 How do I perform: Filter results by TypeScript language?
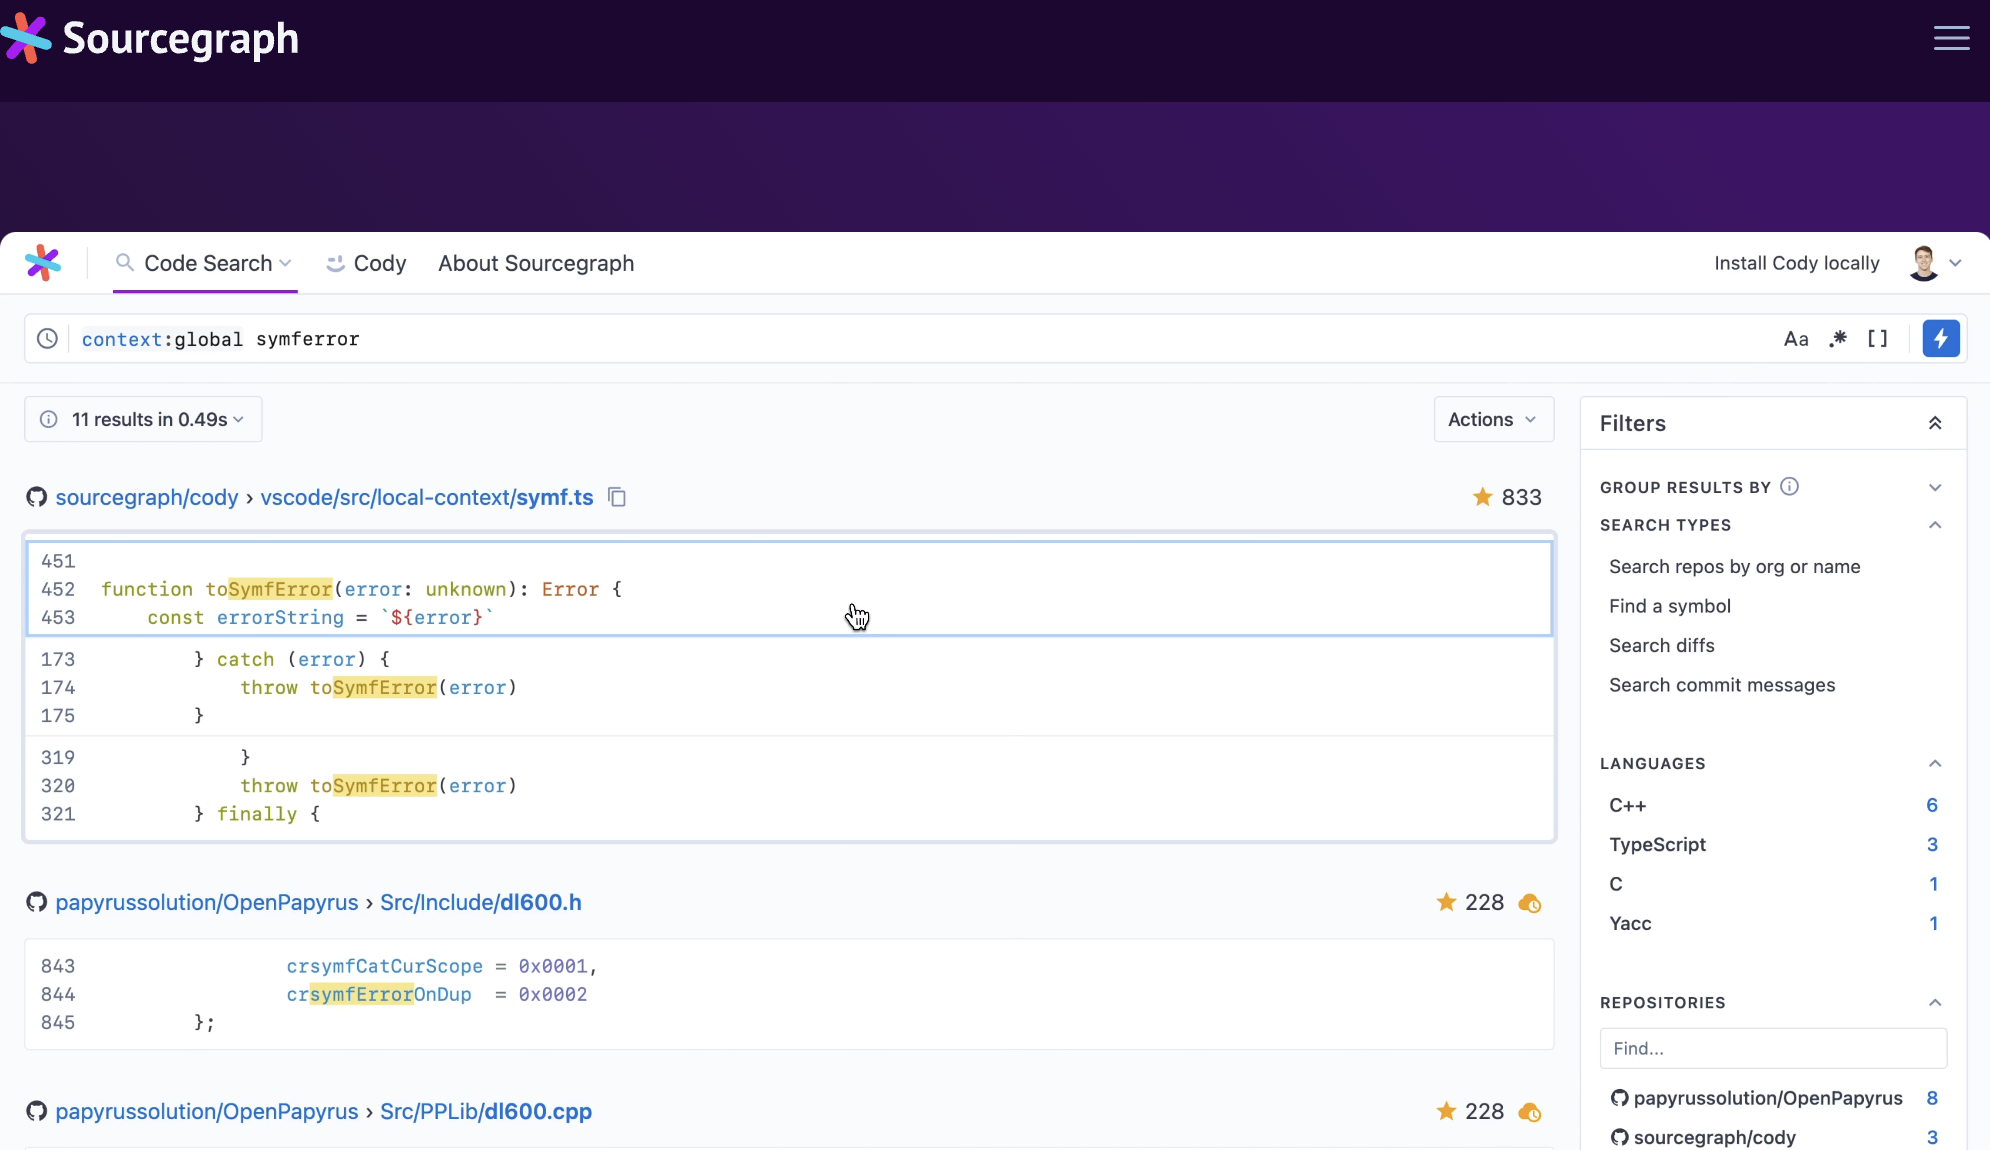(x=1773, y=844)
